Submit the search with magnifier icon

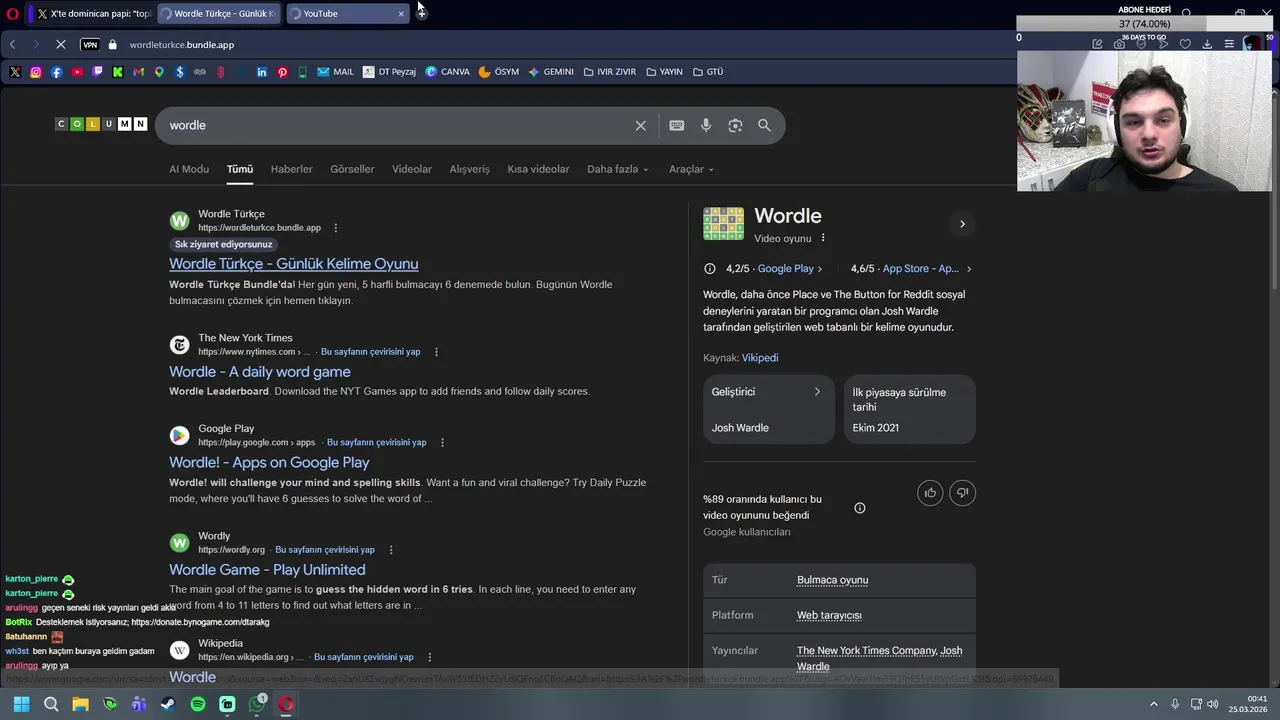764,125
